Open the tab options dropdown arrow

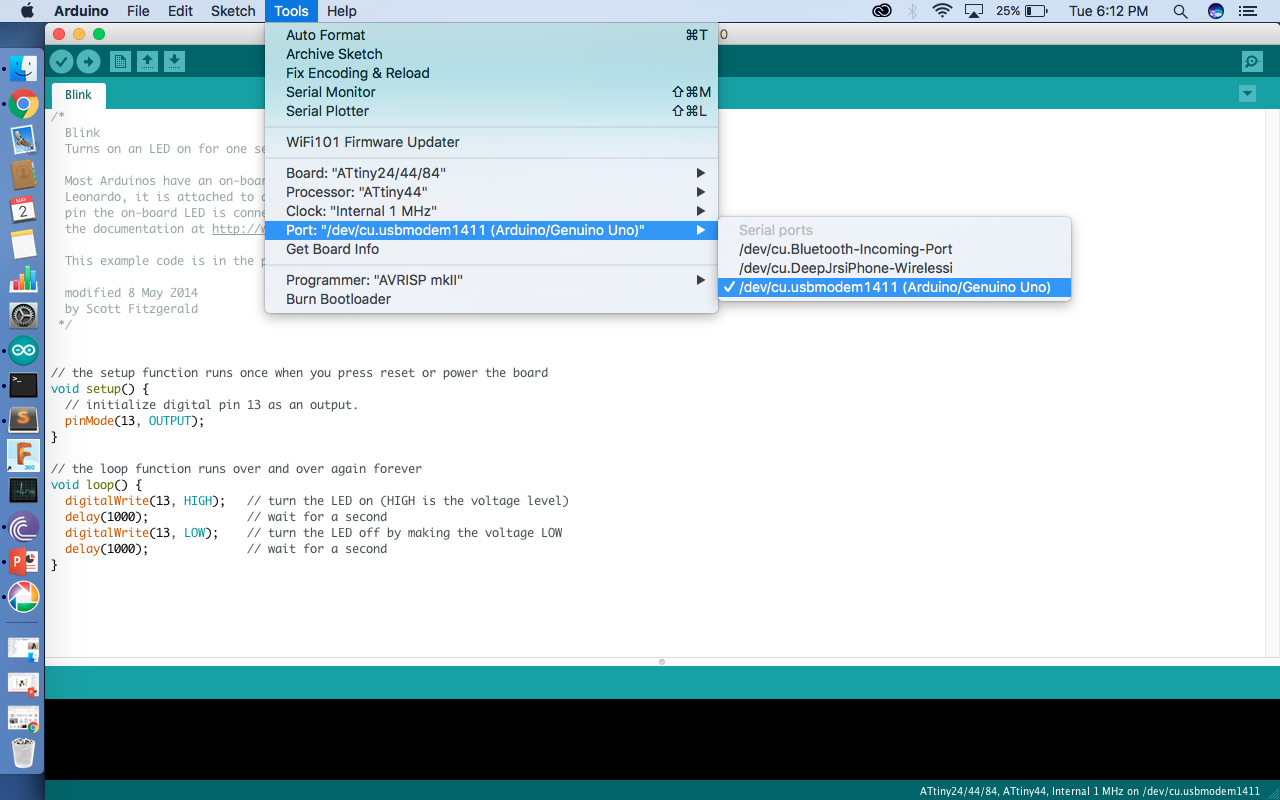[x=1247, y=94]
